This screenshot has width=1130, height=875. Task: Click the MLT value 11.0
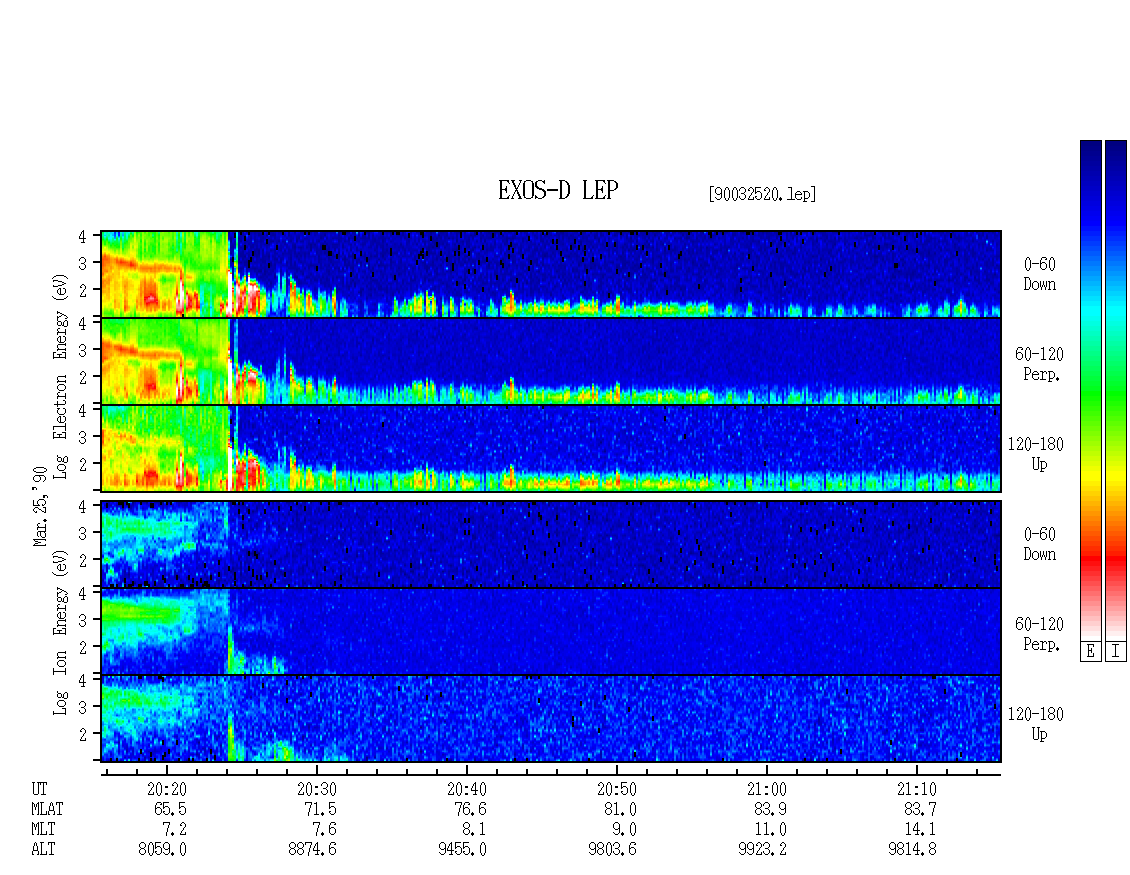pos(770,830)
